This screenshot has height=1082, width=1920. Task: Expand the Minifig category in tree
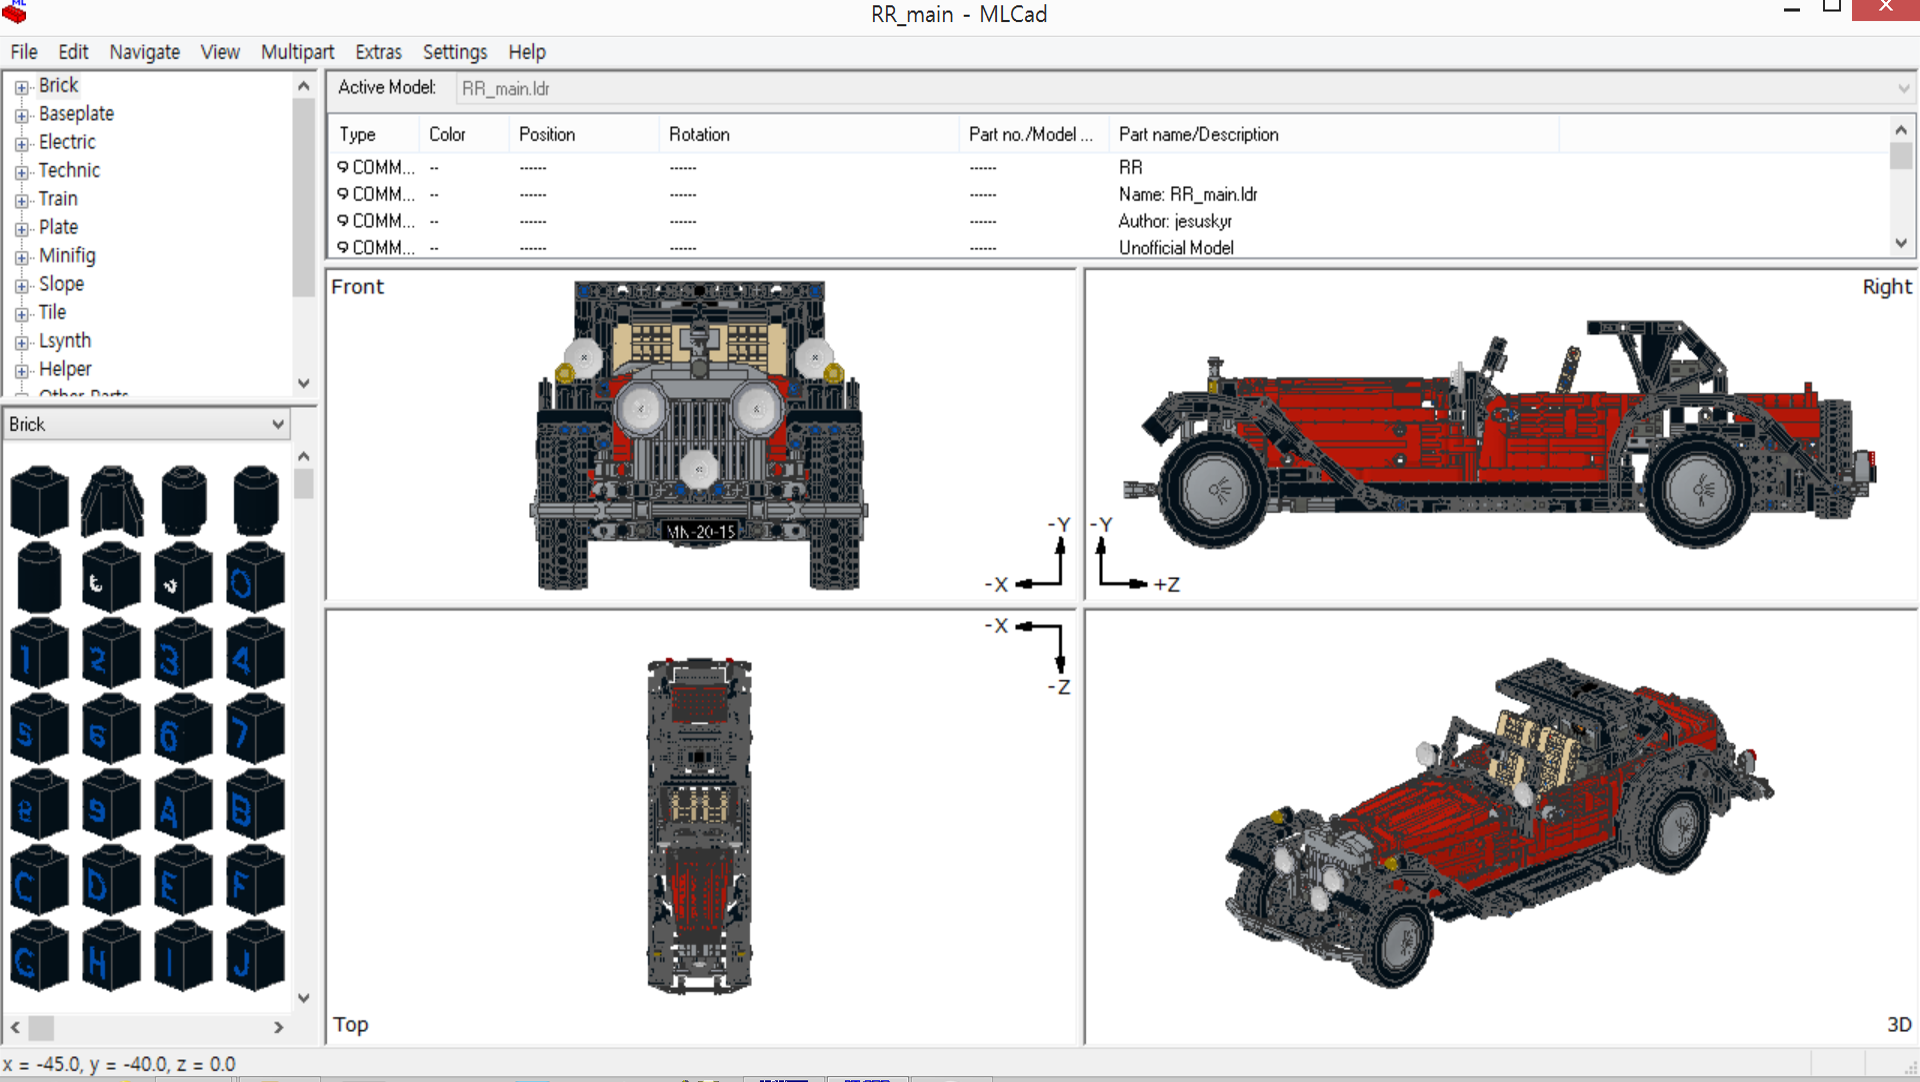coord(22,257)
